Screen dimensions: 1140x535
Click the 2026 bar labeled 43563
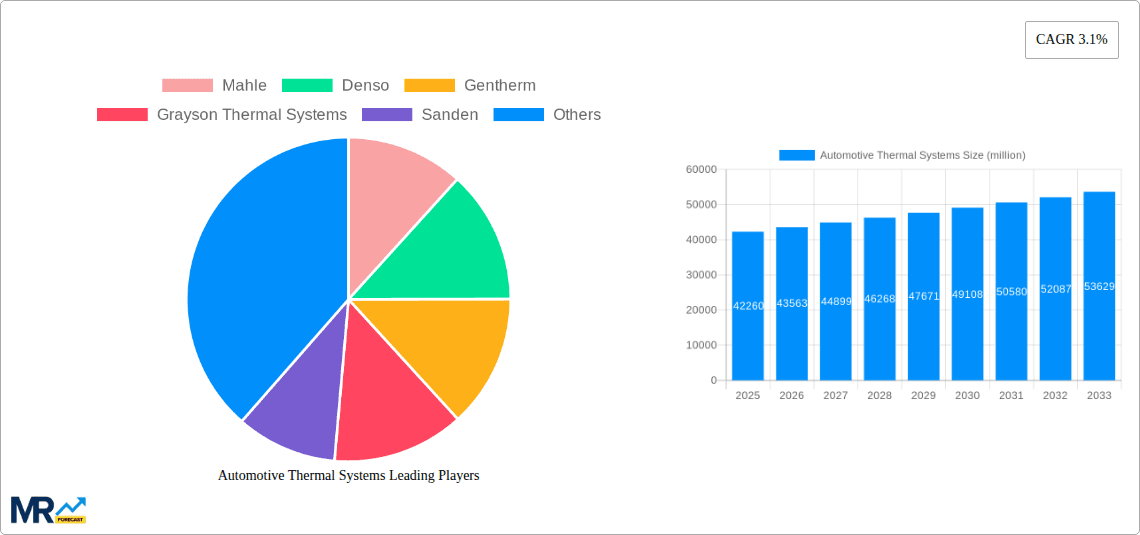[x=792, y=304]
